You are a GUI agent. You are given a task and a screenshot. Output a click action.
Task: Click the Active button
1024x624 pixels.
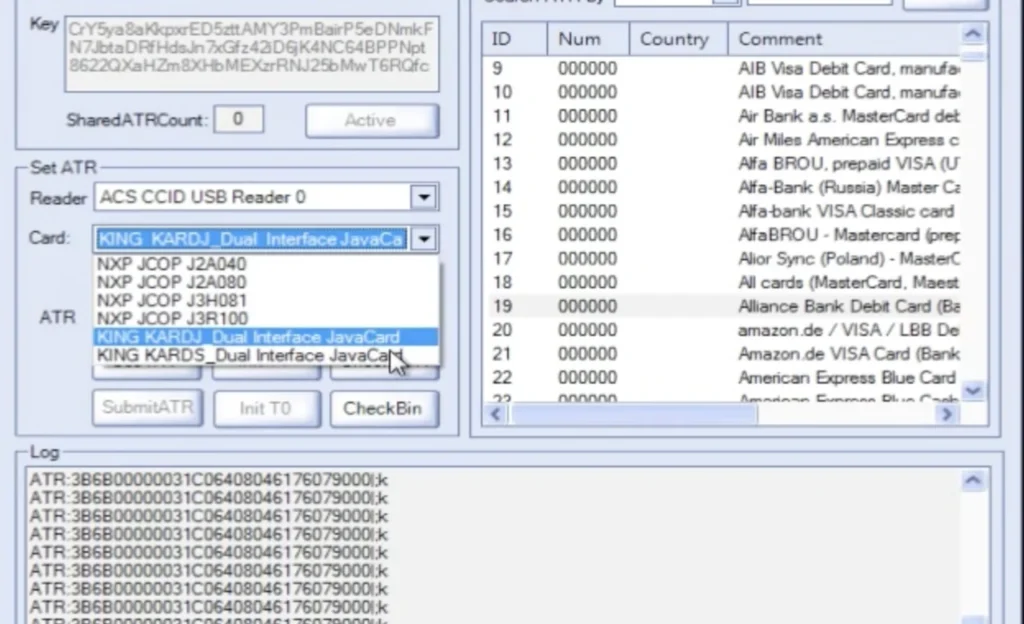point(372,120)
